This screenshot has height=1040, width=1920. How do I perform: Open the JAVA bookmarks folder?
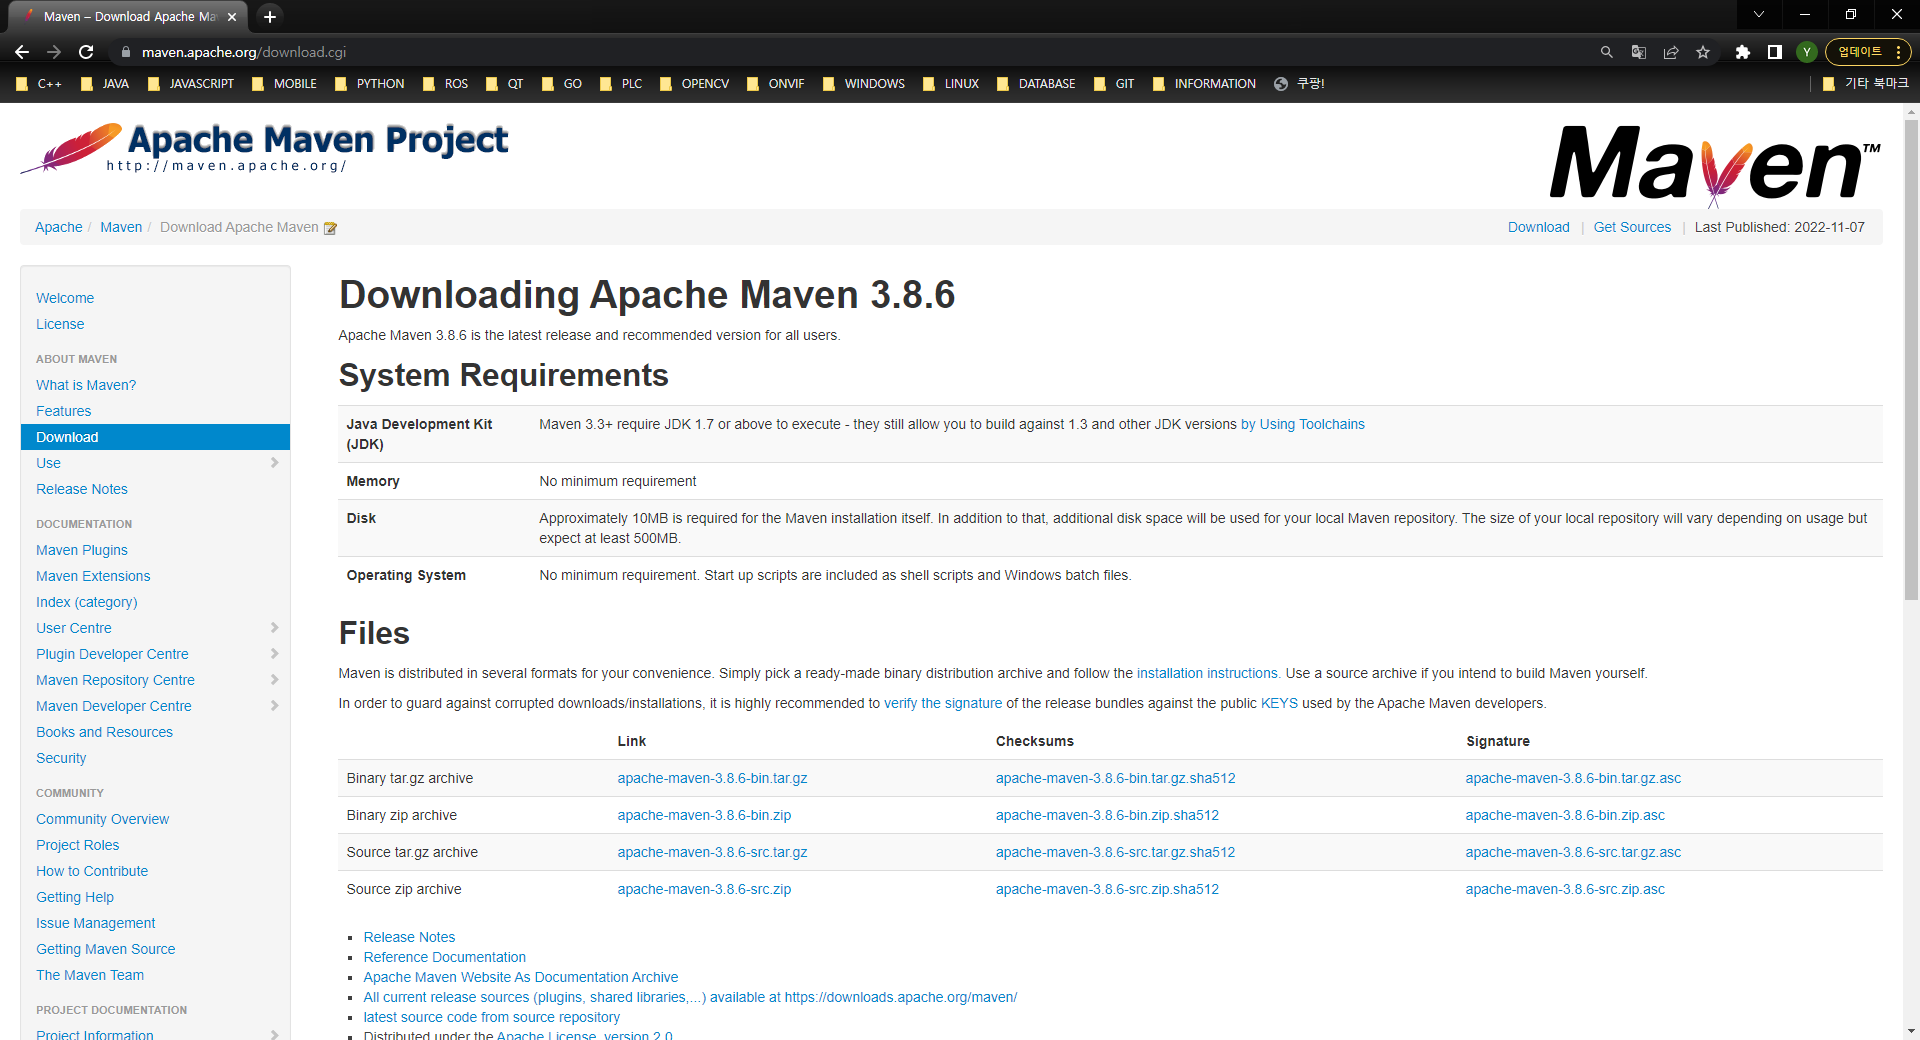coord(105,84)
